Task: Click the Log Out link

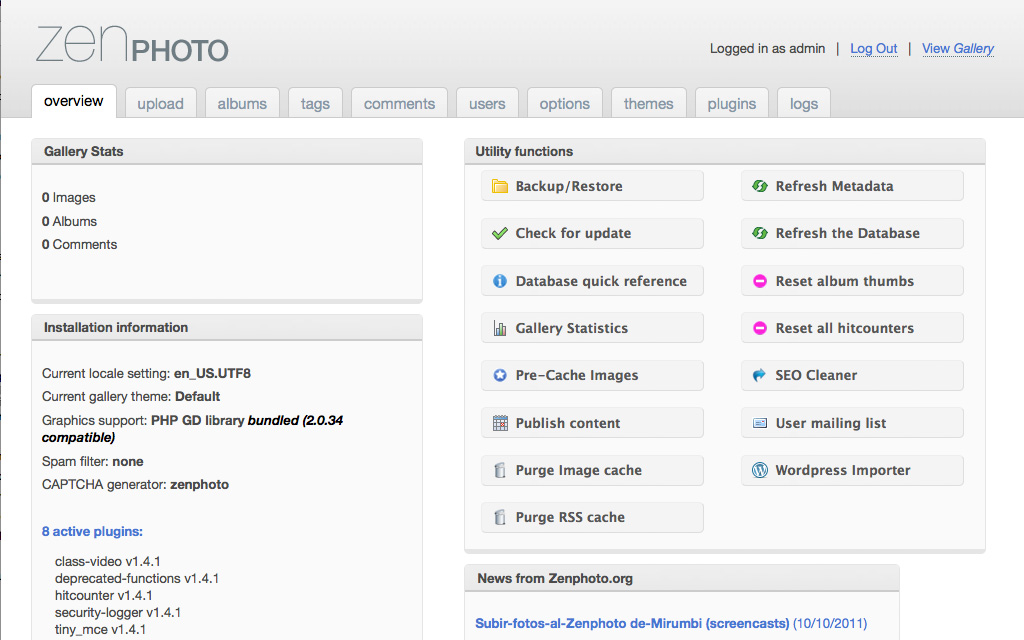Action: [873, 48]
